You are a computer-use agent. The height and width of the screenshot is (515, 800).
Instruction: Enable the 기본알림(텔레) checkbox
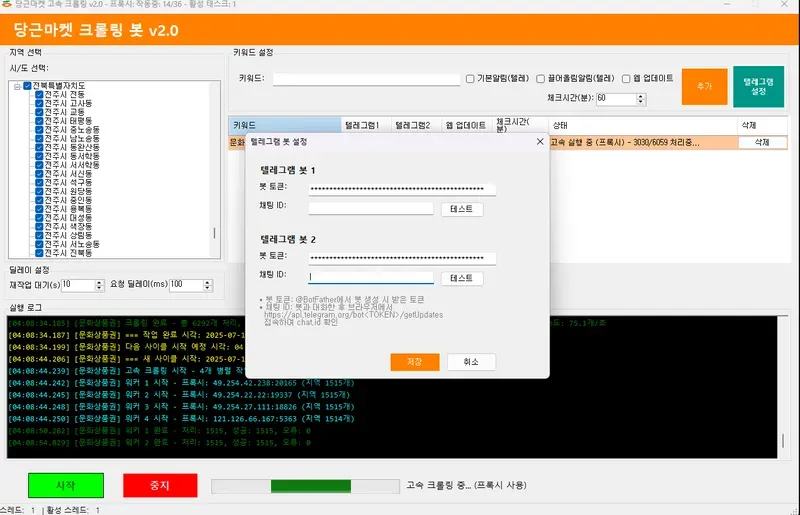pos(470,79)
